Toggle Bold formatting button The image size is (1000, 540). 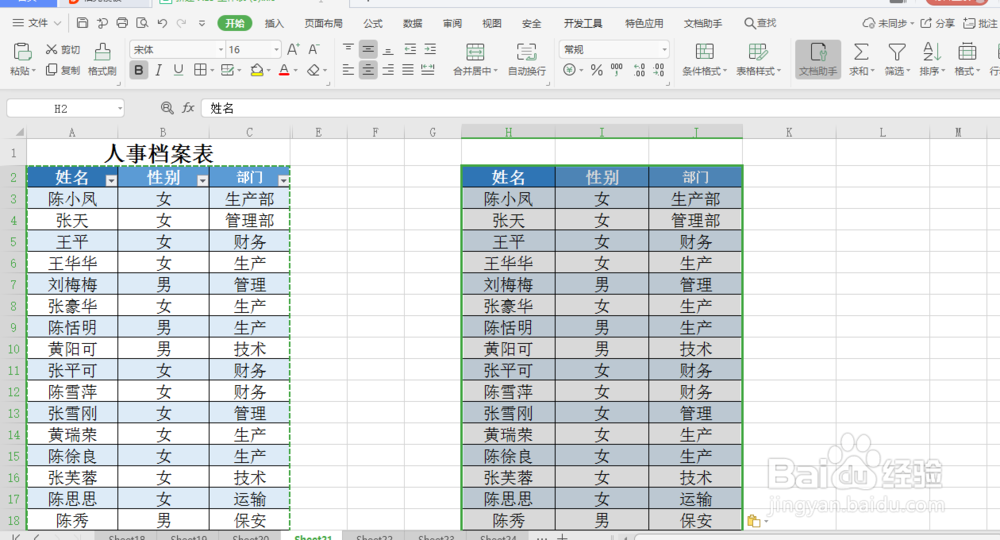pyautogui.click(x=138, y=69)
